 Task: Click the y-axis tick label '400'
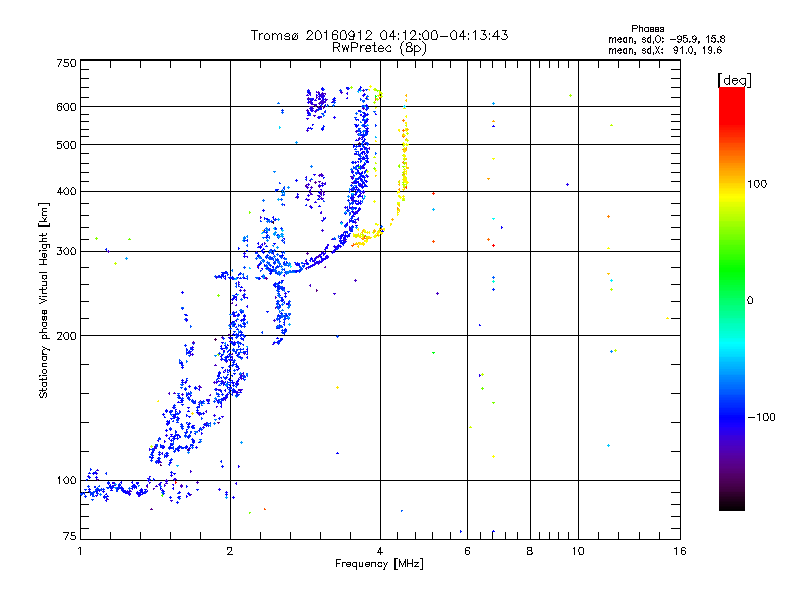pyautogui.click(x=66, y=191)
